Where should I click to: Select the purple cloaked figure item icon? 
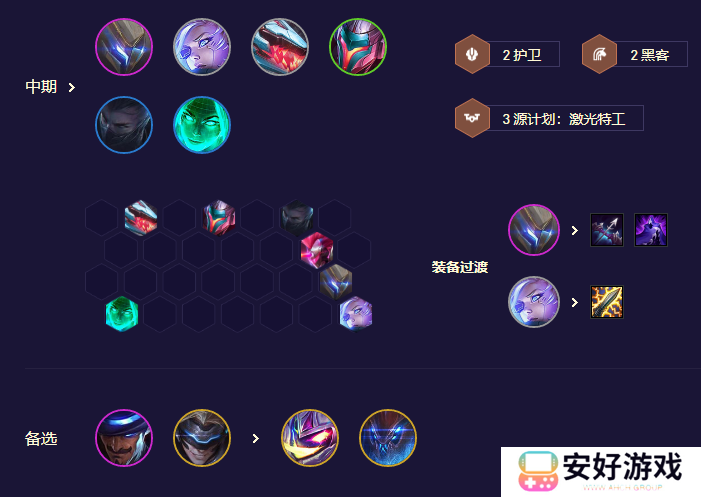(x=651, y=230)
